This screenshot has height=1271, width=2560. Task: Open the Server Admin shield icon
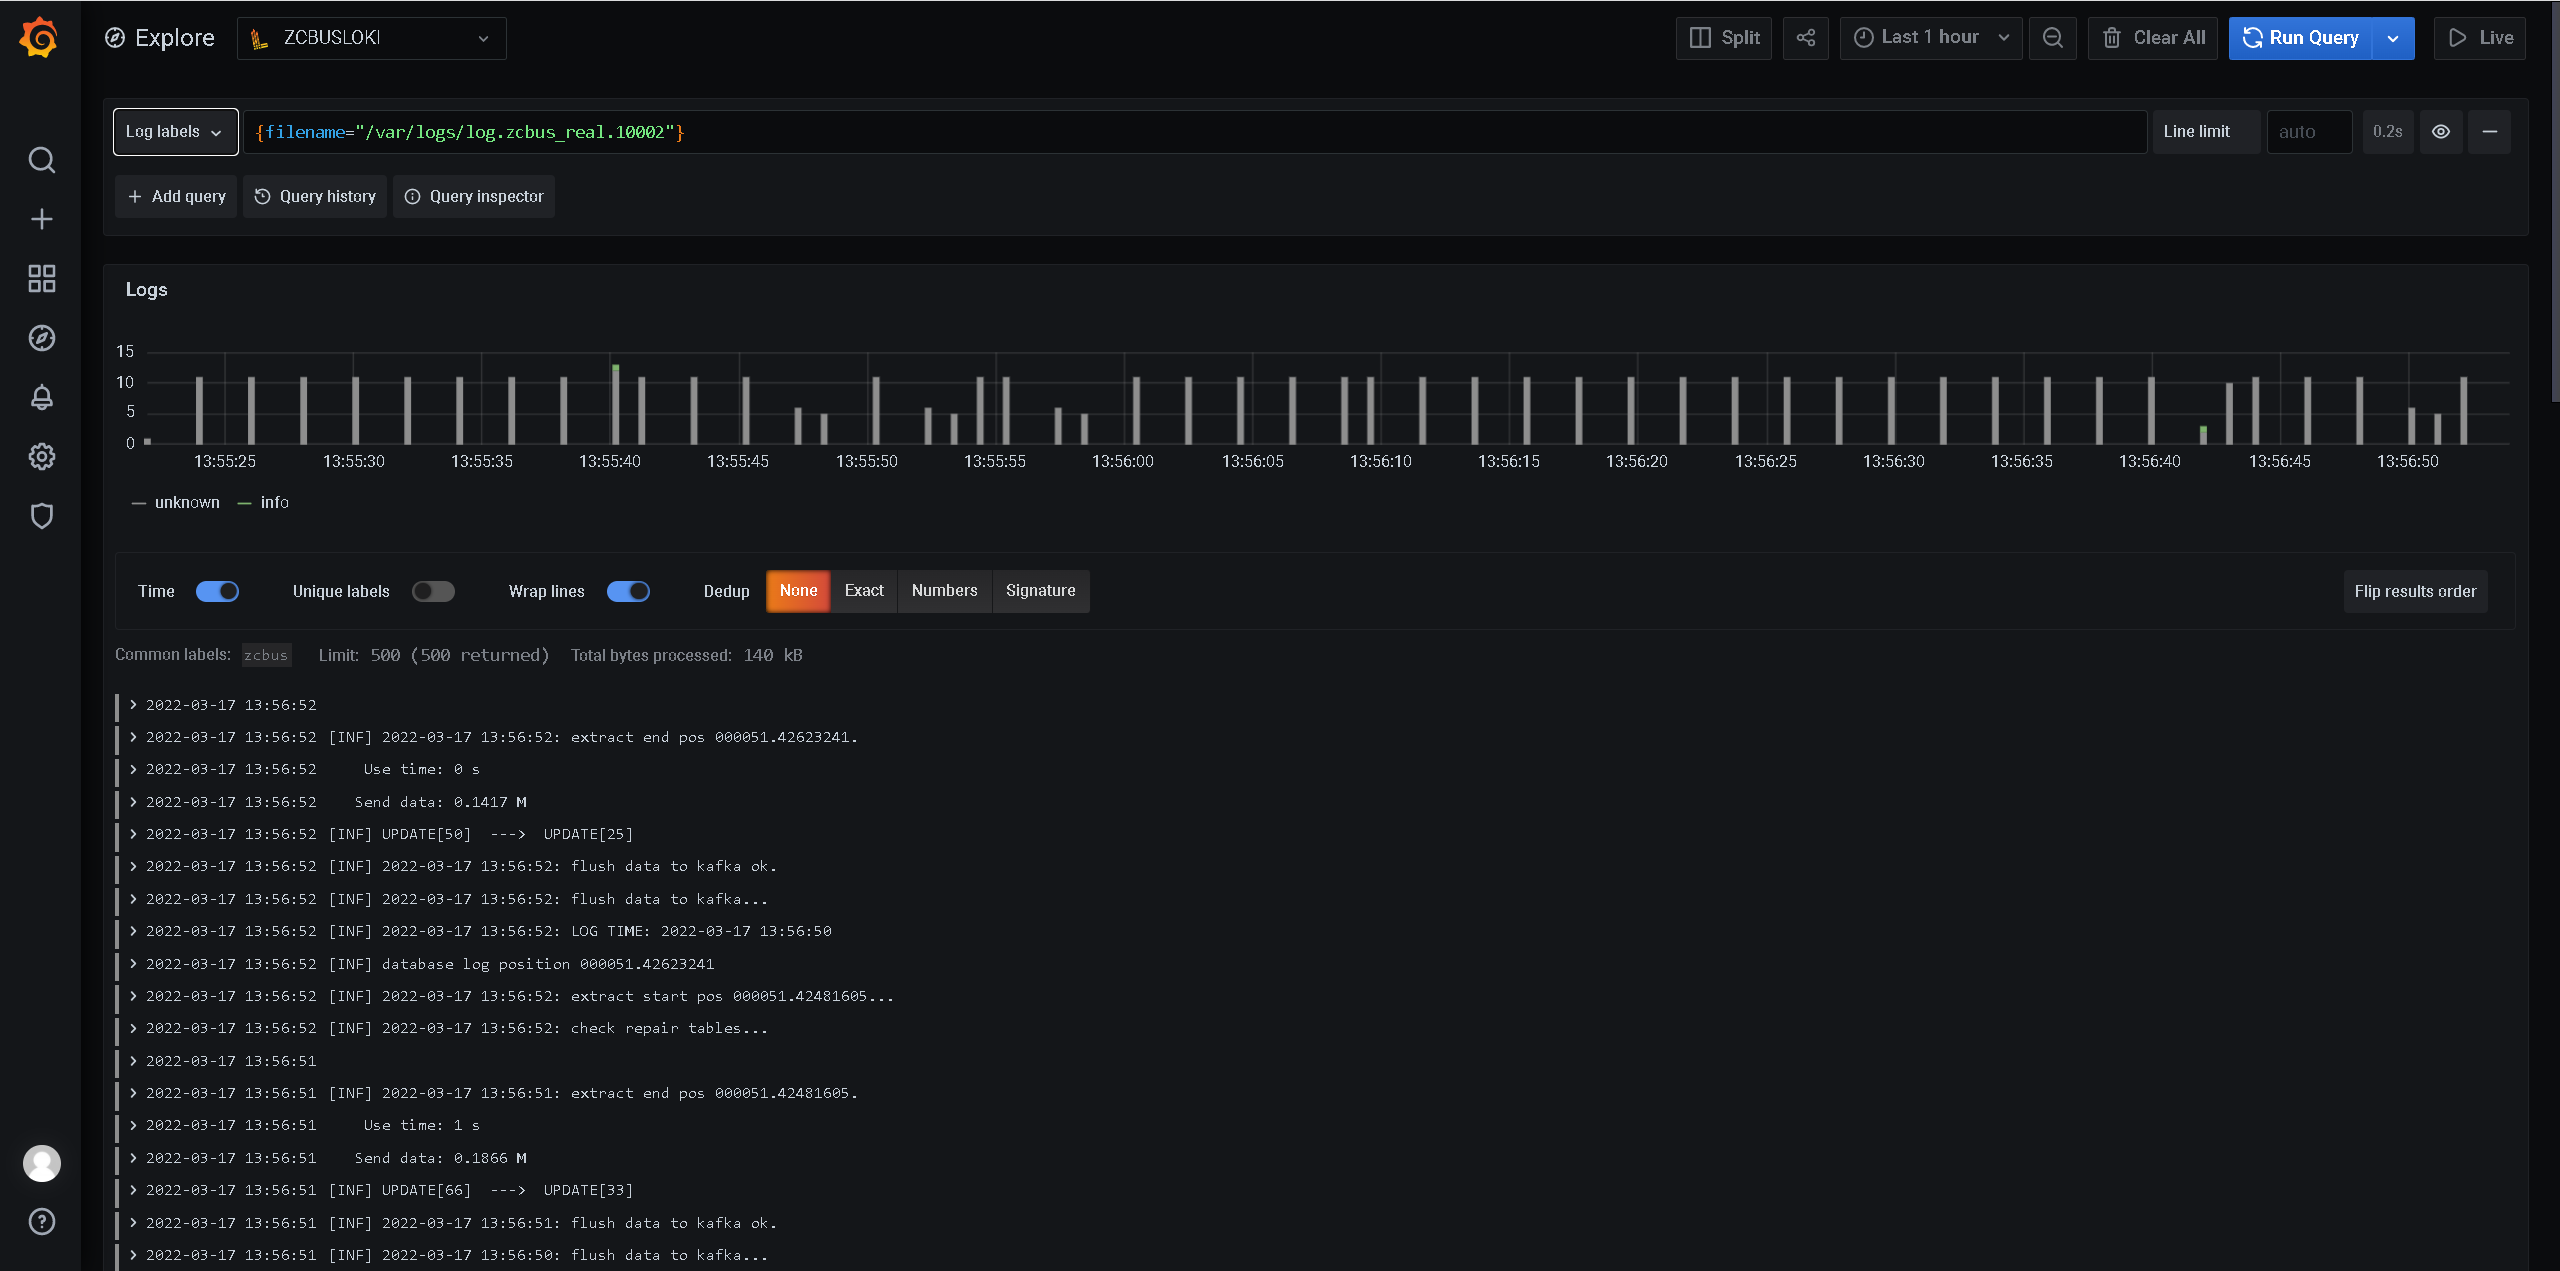41,516
